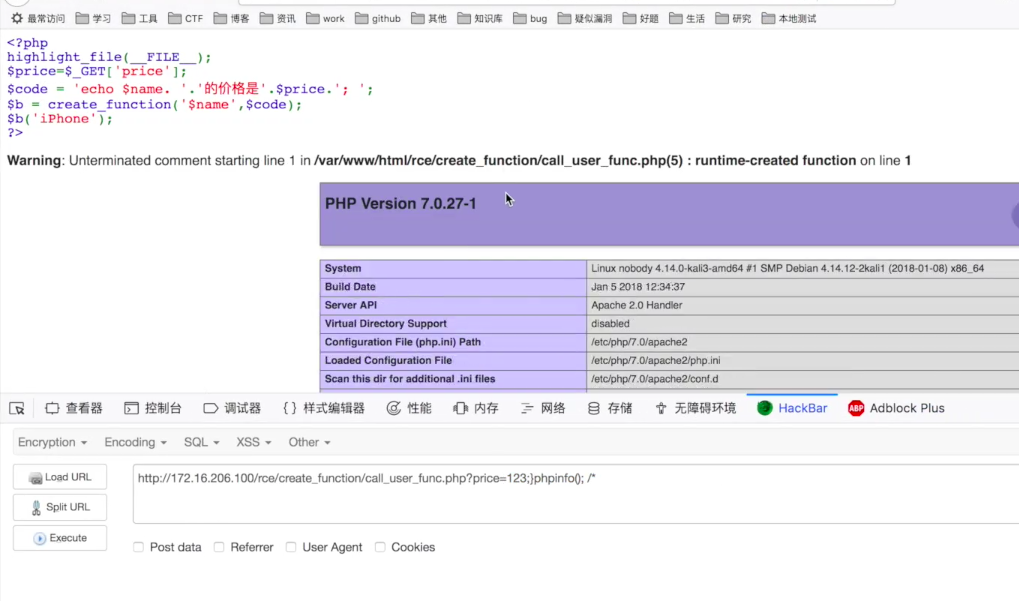Open the 生活 bookmark folder

pos(687,18)
